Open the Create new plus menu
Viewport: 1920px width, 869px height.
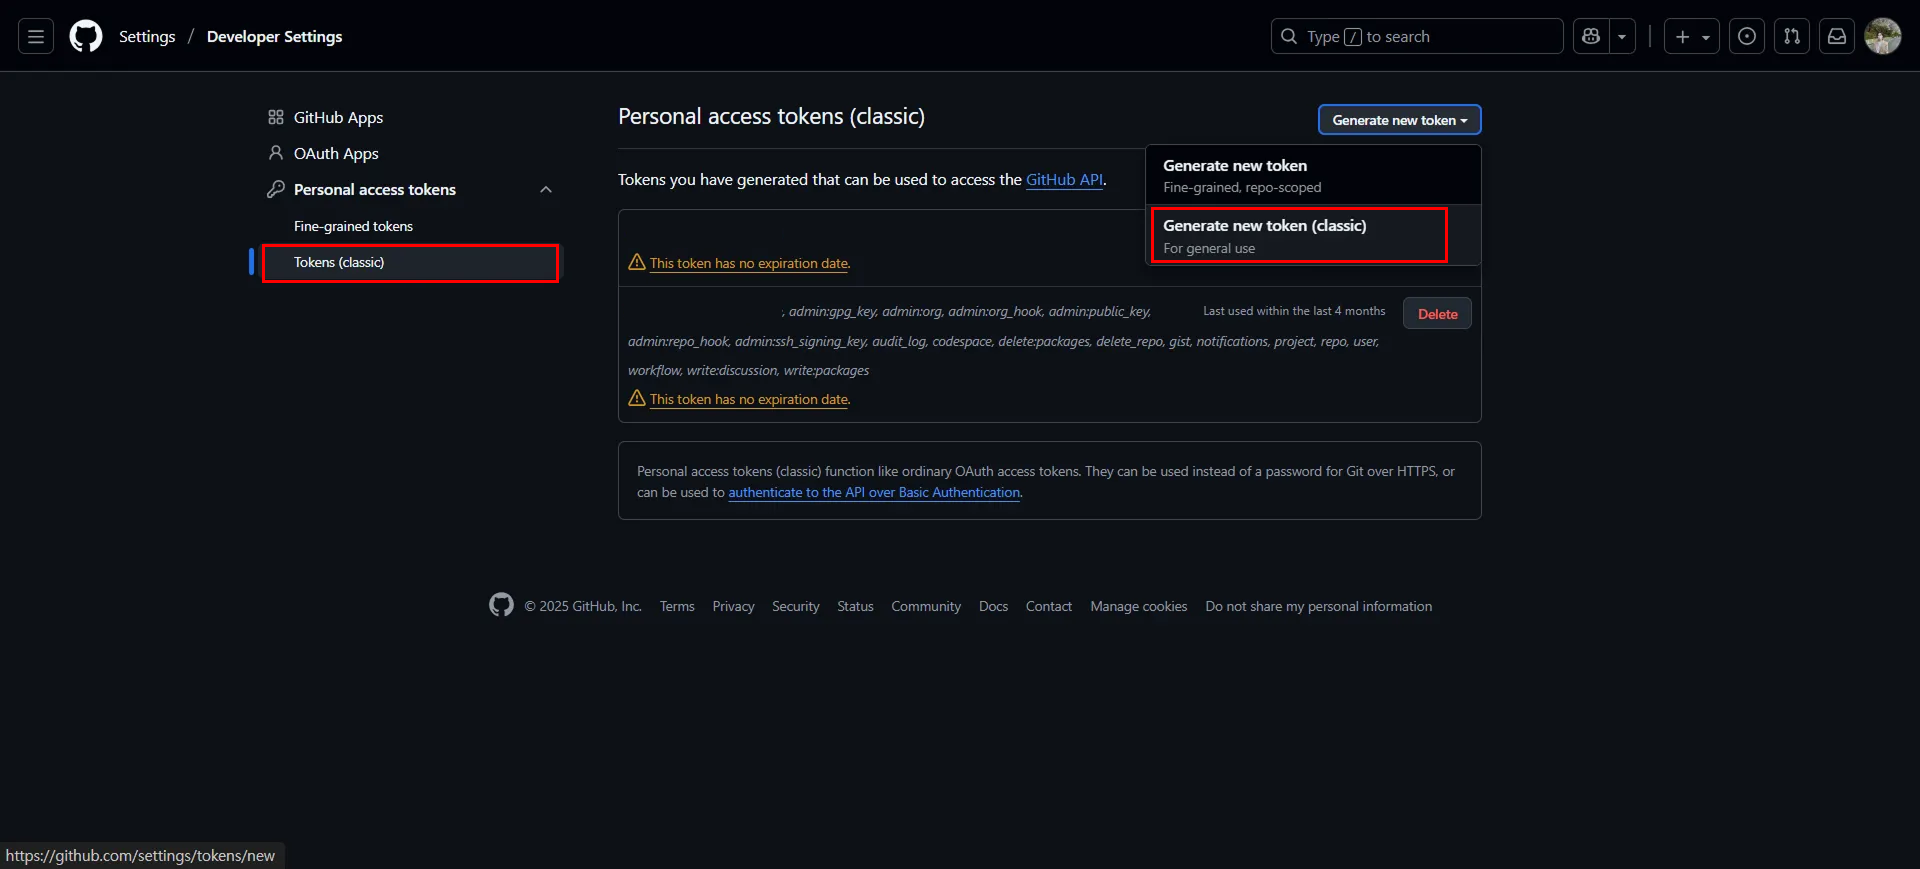(1692, 37)
